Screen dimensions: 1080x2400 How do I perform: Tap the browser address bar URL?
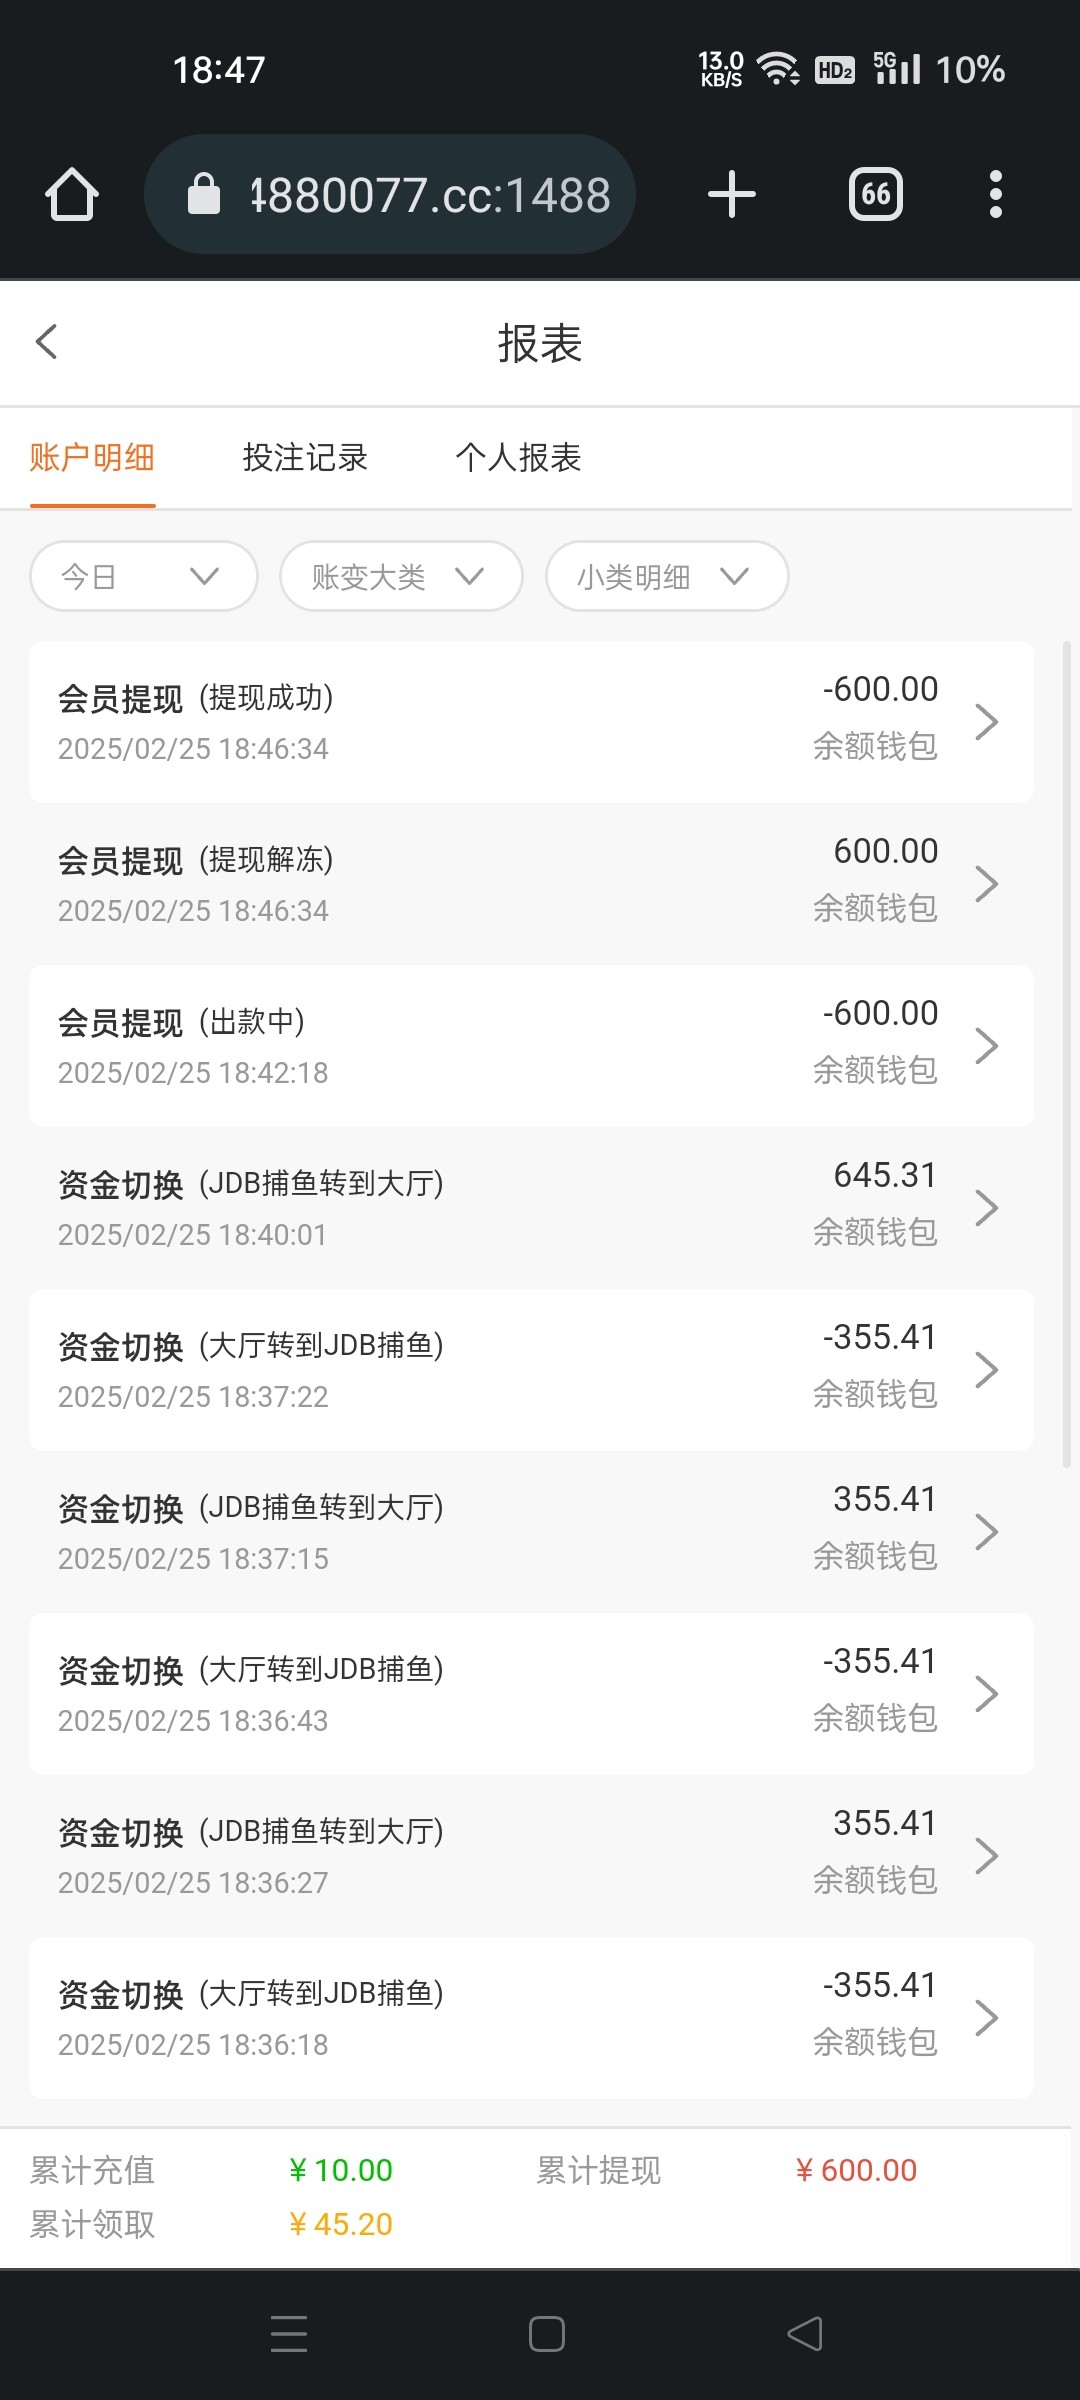pyautogui.click(x=430, y=194)
